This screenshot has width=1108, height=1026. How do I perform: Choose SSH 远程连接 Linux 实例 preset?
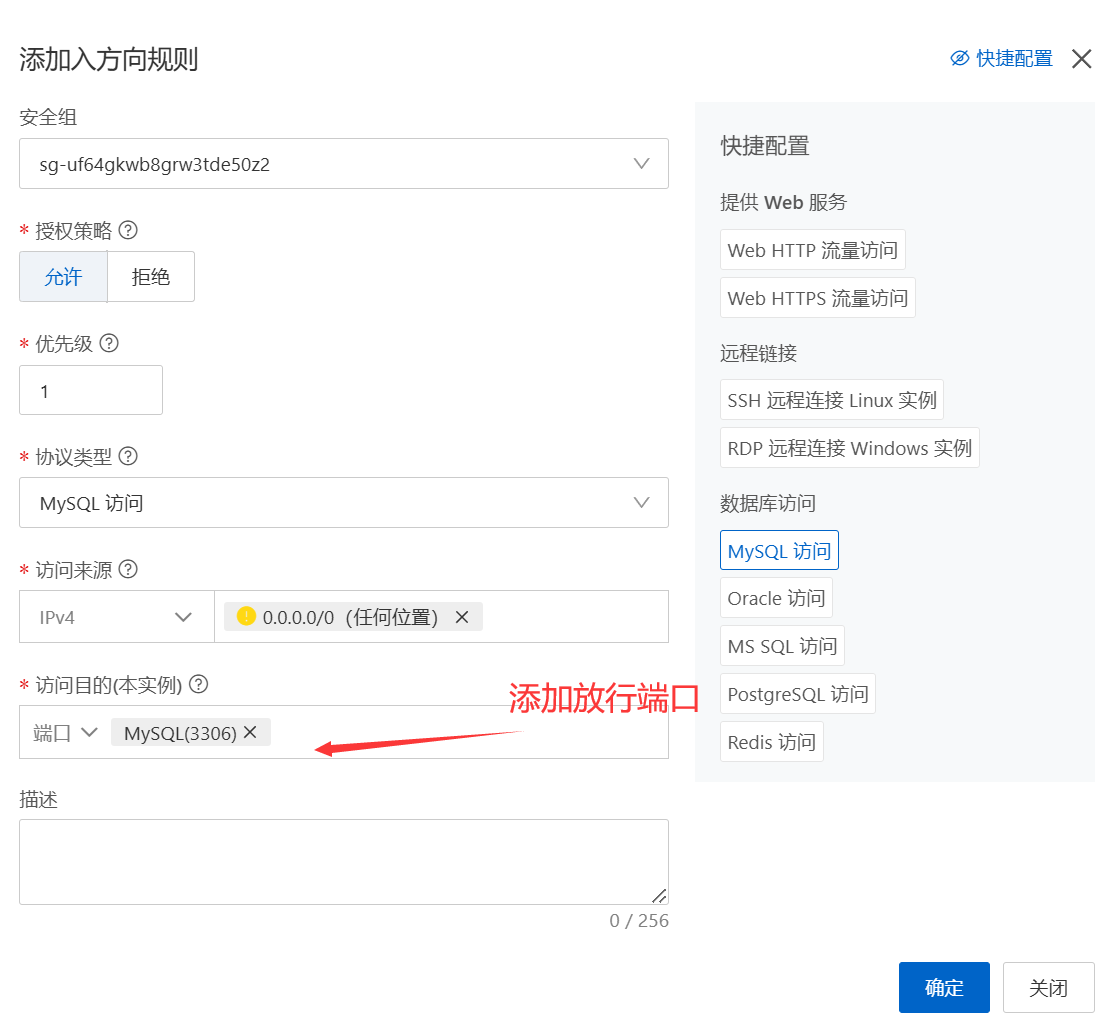pos(831,400)
